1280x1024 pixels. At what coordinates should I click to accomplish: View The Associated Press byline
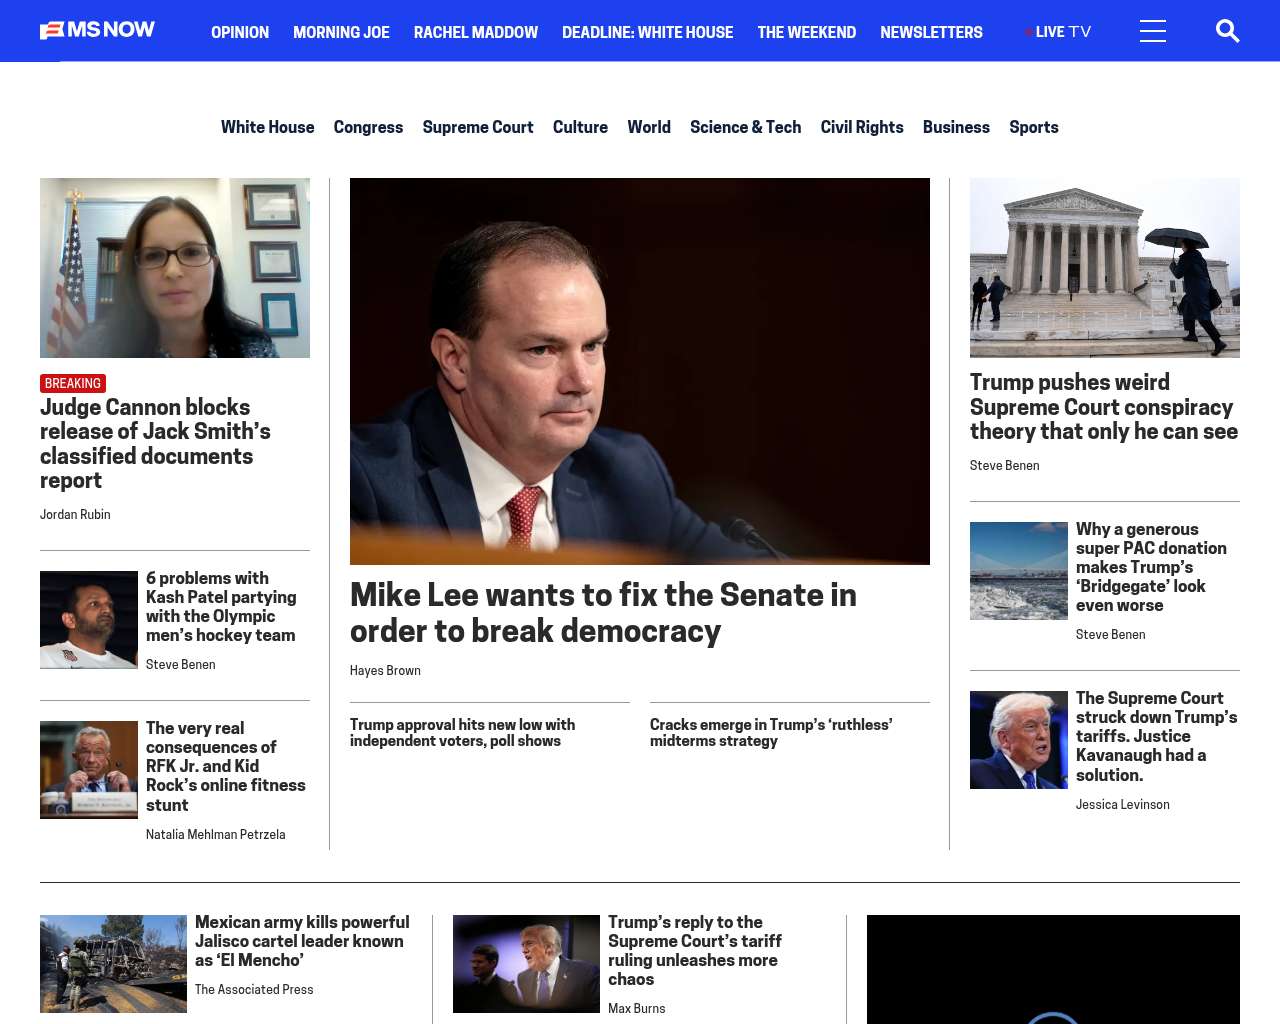click(254, 989)
